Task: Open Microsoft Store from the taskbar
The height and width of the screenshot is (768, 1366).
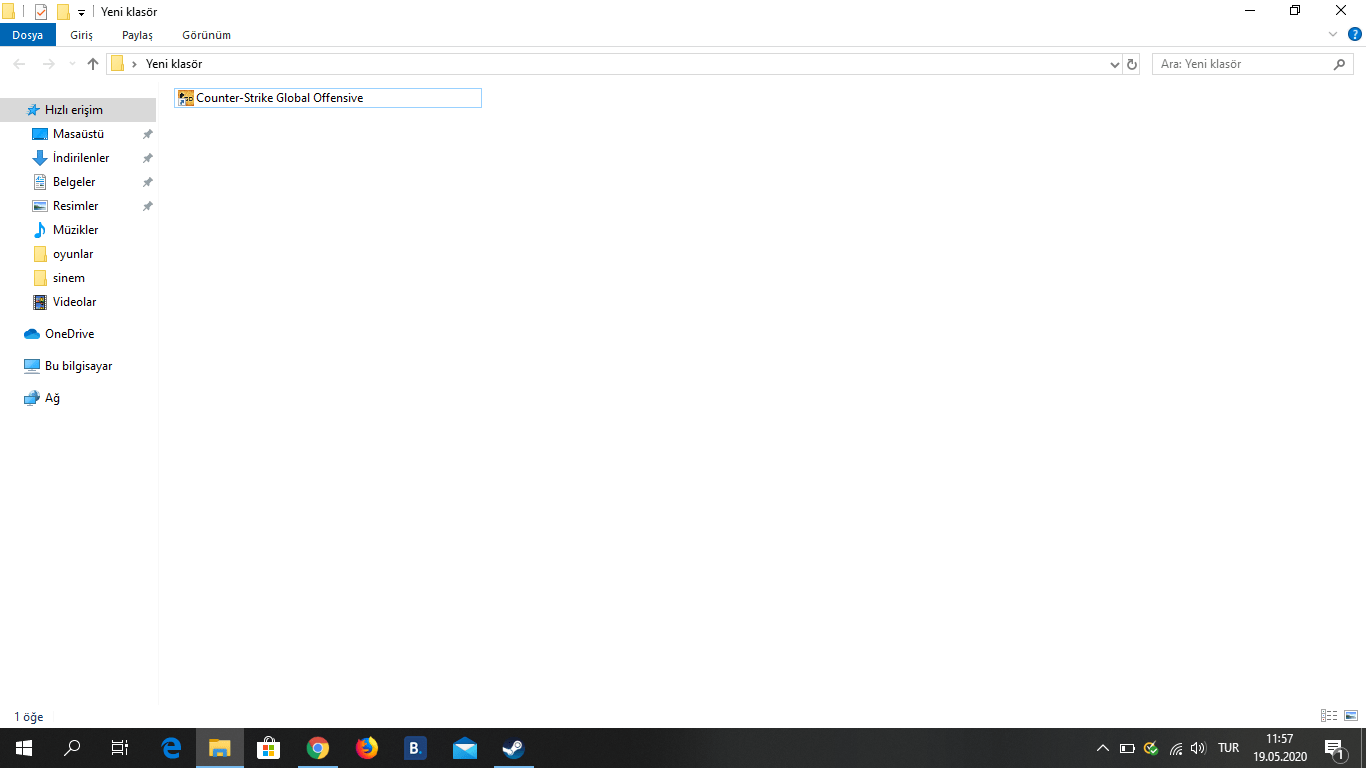Action: pyautogui.click(x=268, y=748)
